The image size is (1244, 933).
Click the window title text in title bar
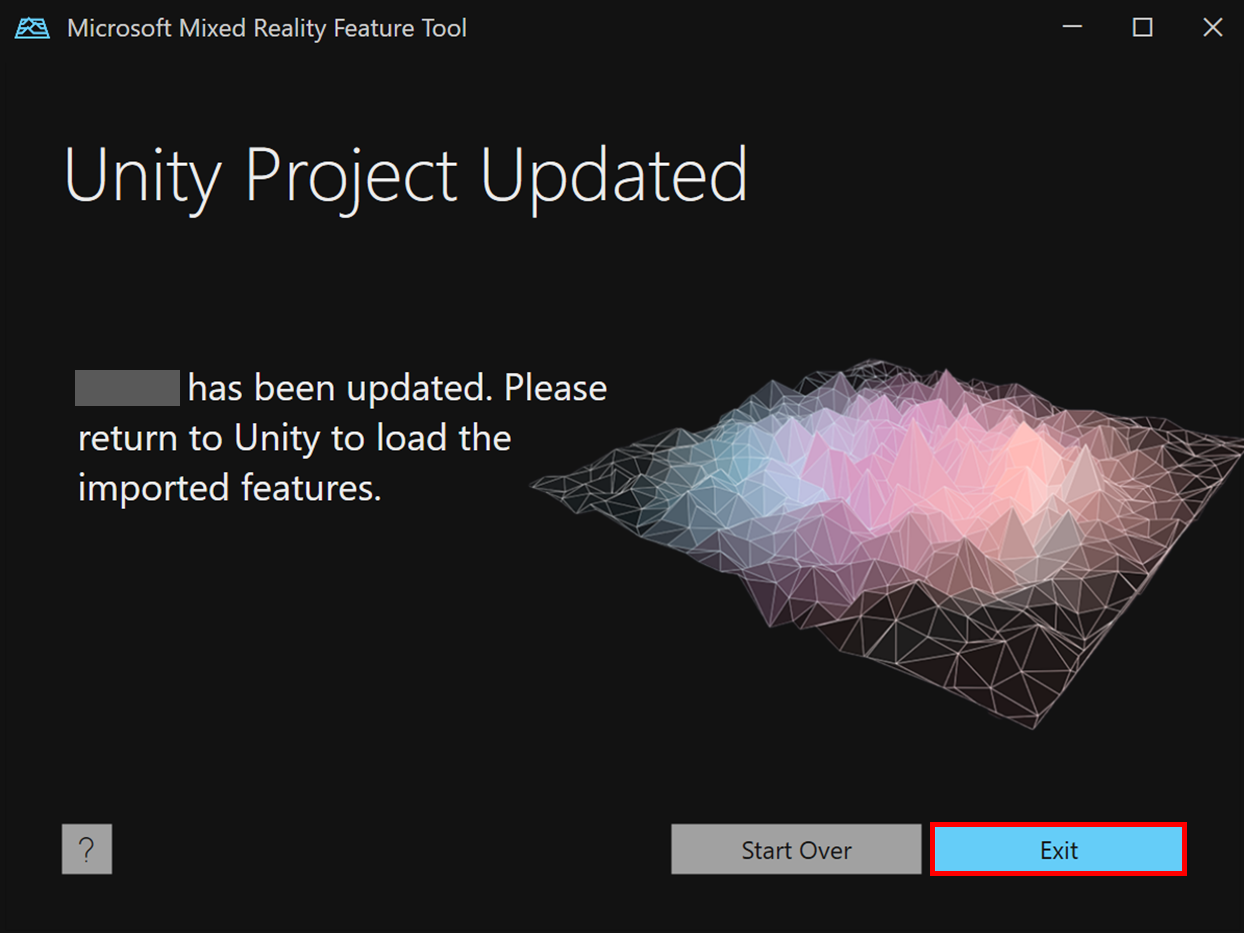pos(267,28)
